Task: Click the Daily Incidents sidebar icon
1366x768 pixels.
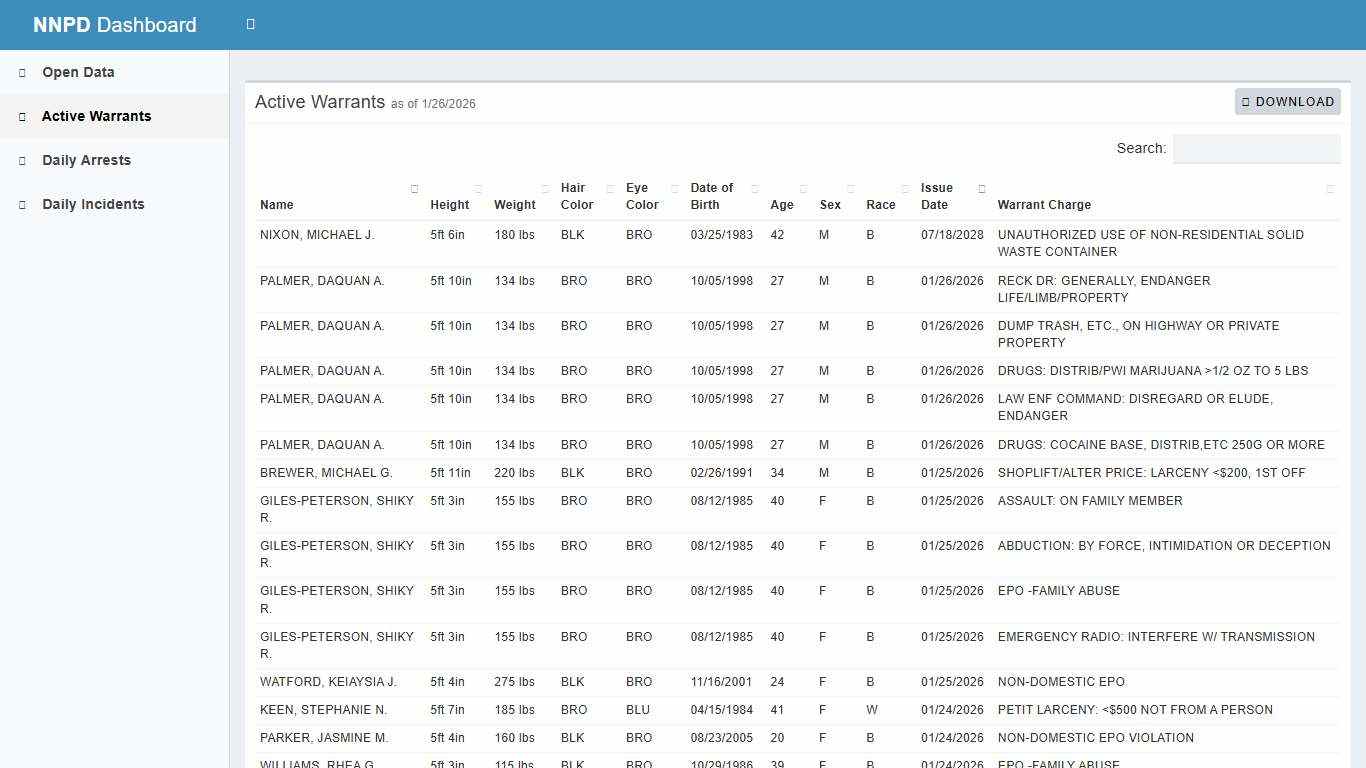Action: click(x=21, y=204)
